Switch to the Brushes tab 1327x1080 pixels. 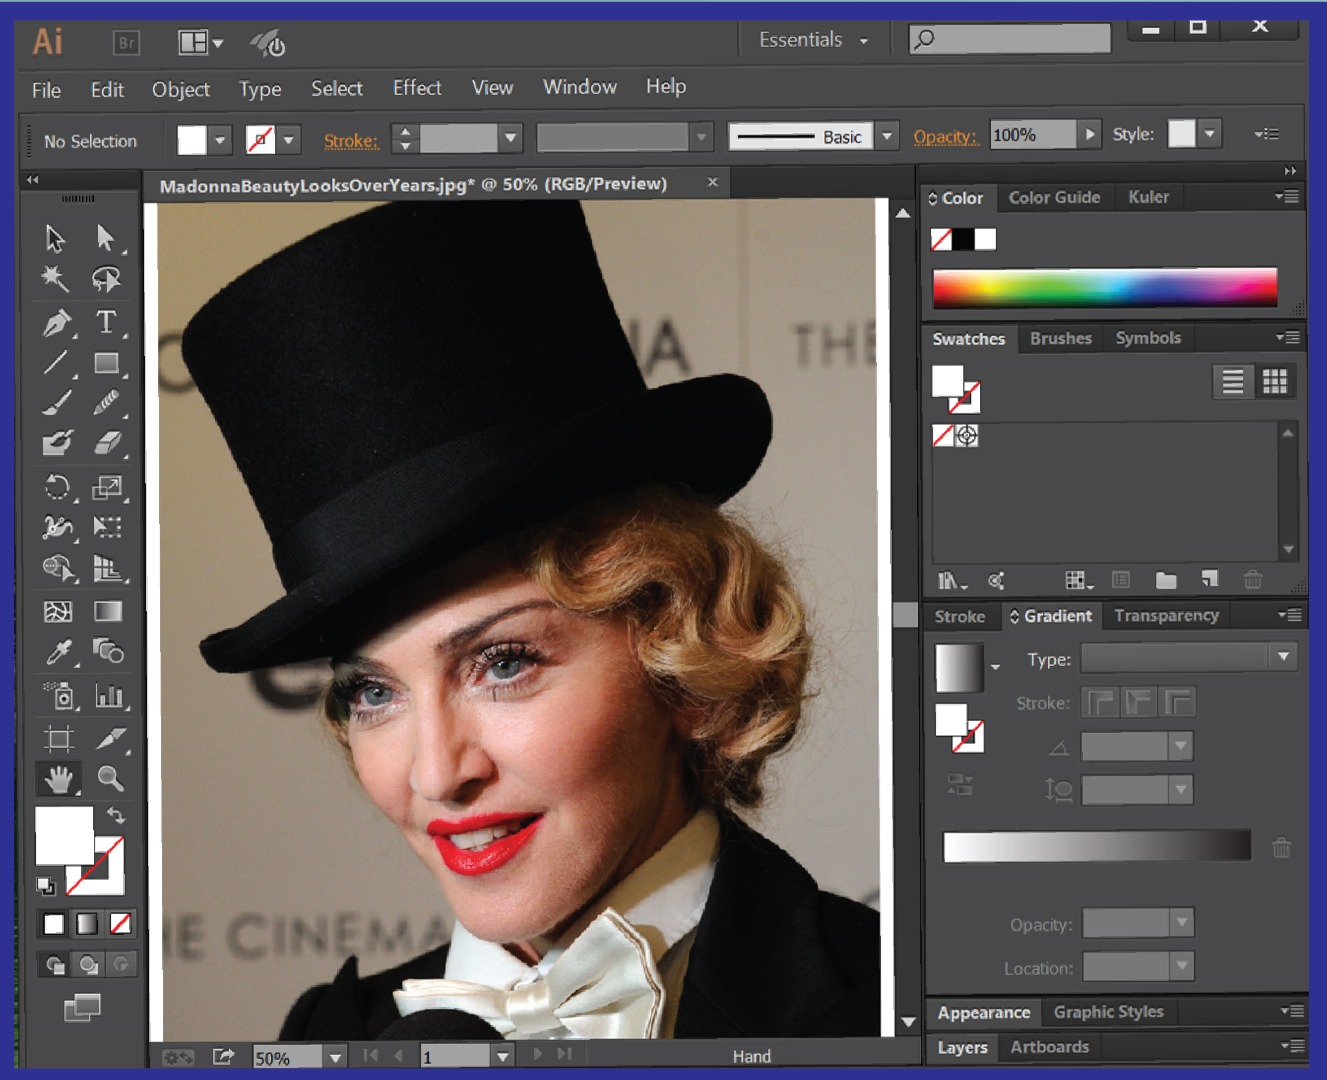[x=1060, y=338]
